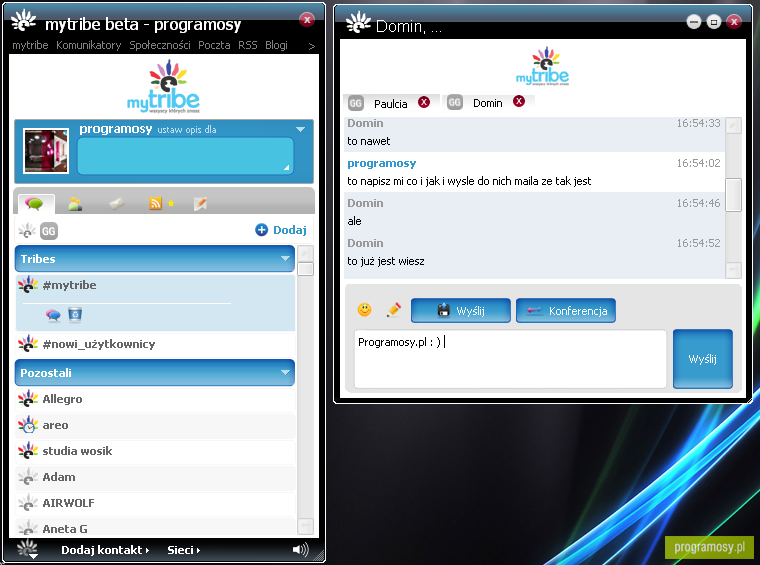The height and width of the screenshot is (565, 760).
Task: Click contact list scroll down arrow
Action: [305, 526]
